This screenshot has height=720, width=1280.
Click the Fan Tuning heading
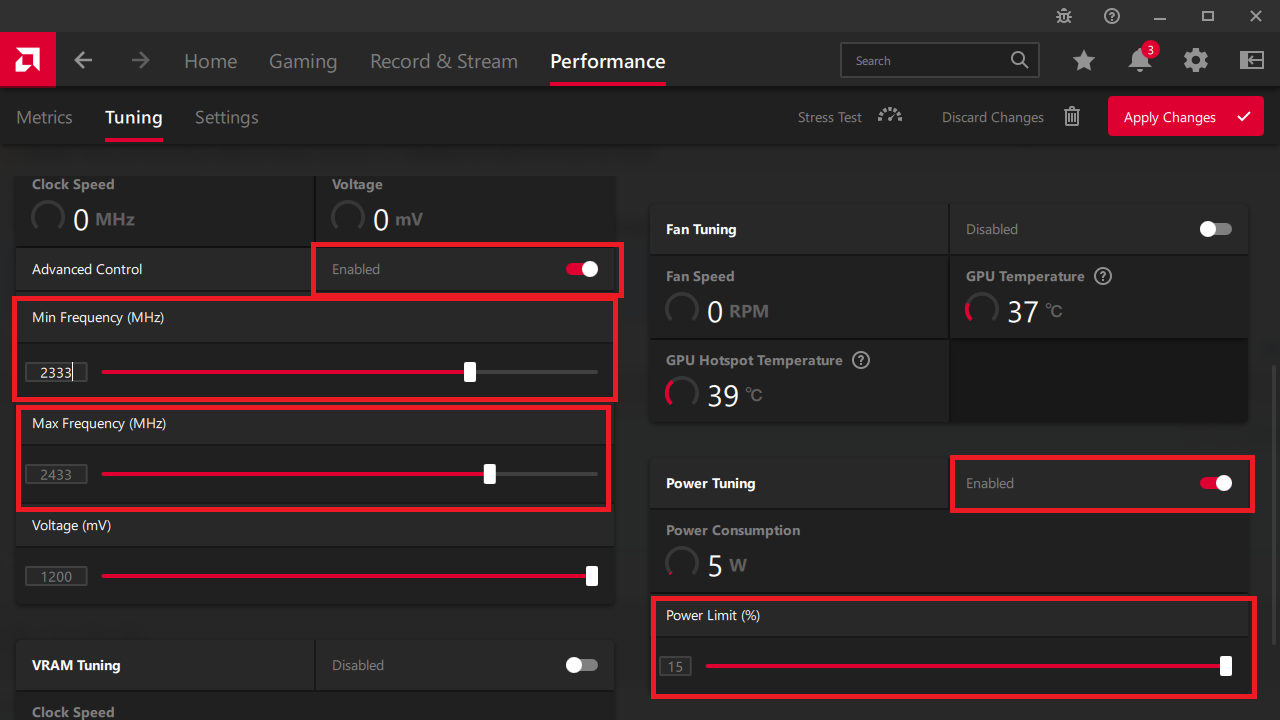point(701,229)
